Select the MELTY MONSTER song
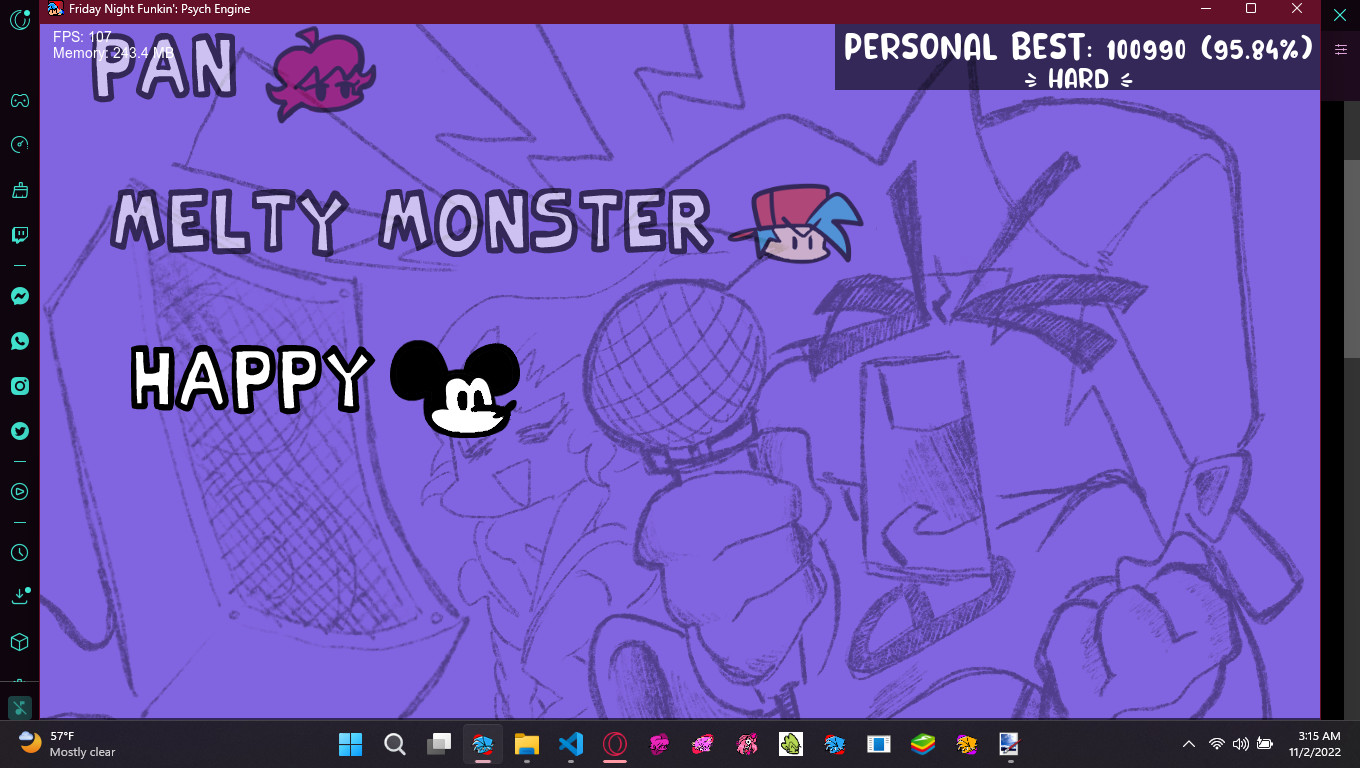 [x=411, y=220]
